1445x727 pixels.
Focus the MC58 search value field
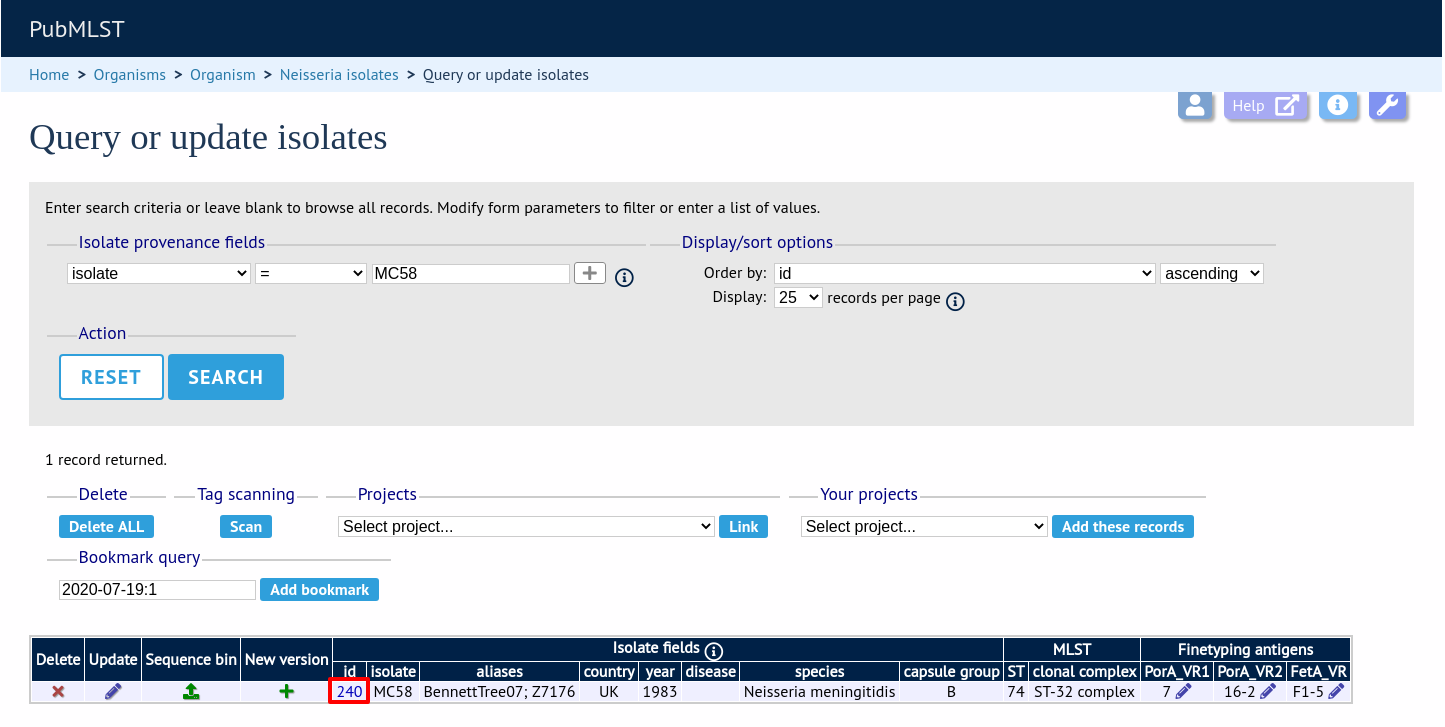pos(470,273)
